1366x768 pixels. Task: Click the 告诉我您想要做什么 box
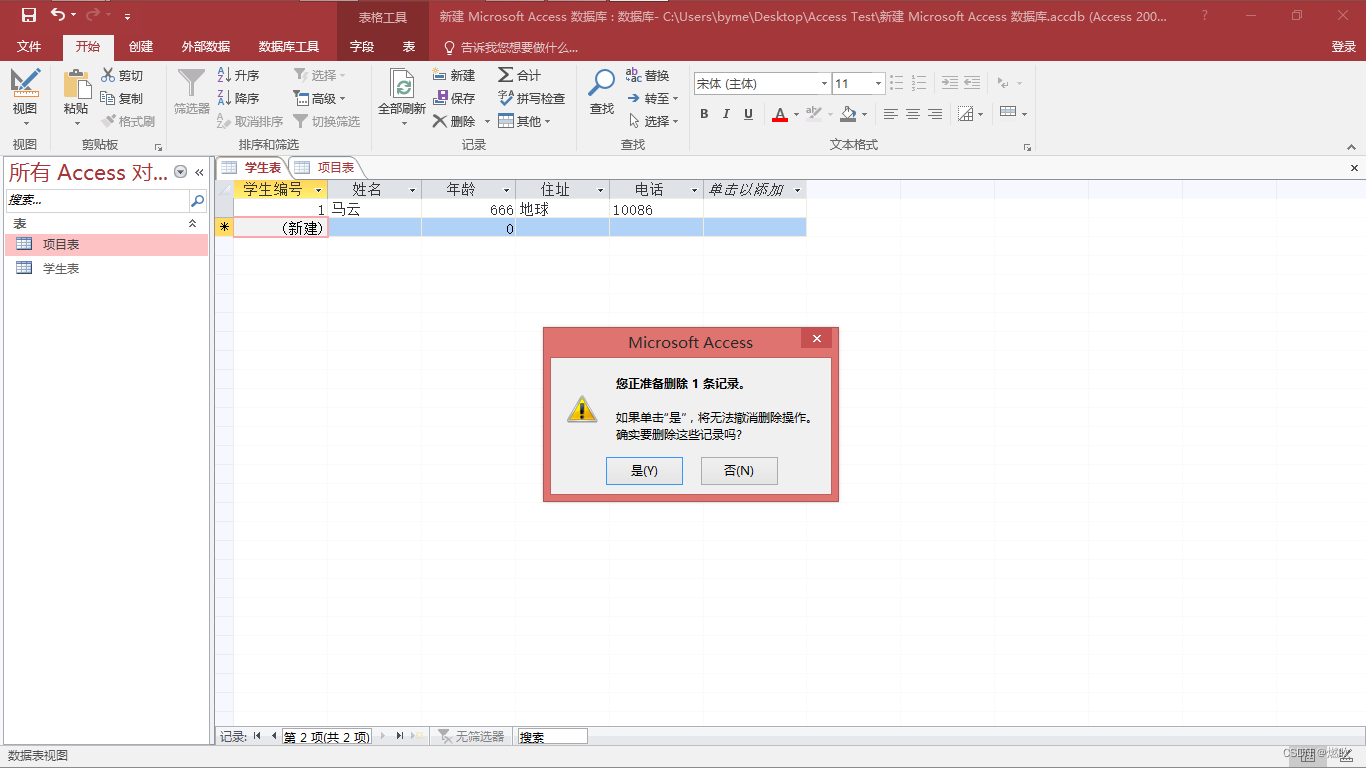[511, 47]
